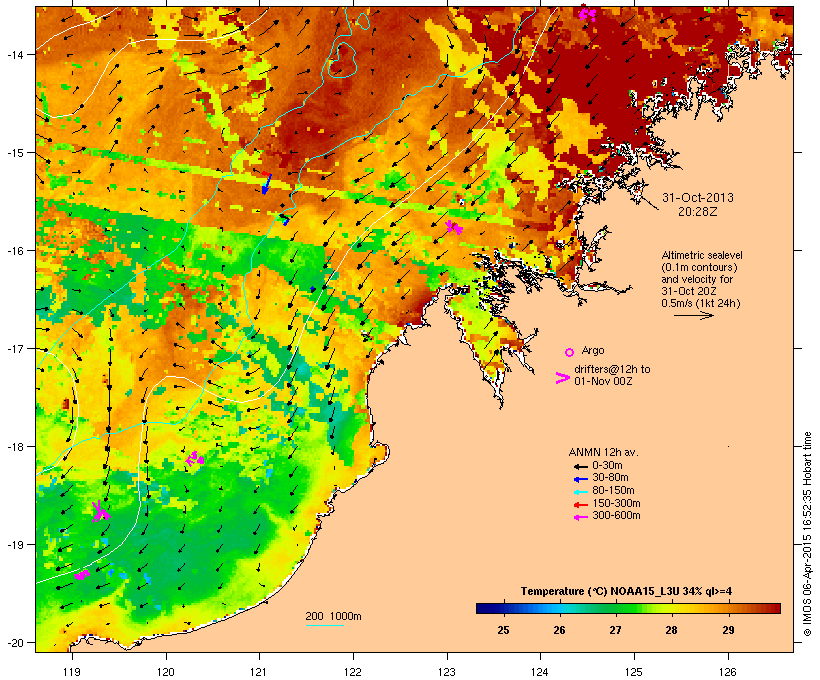Click the 0.5m/s velocity reference arrow
The image size is (820, 680).
[694, 315]
